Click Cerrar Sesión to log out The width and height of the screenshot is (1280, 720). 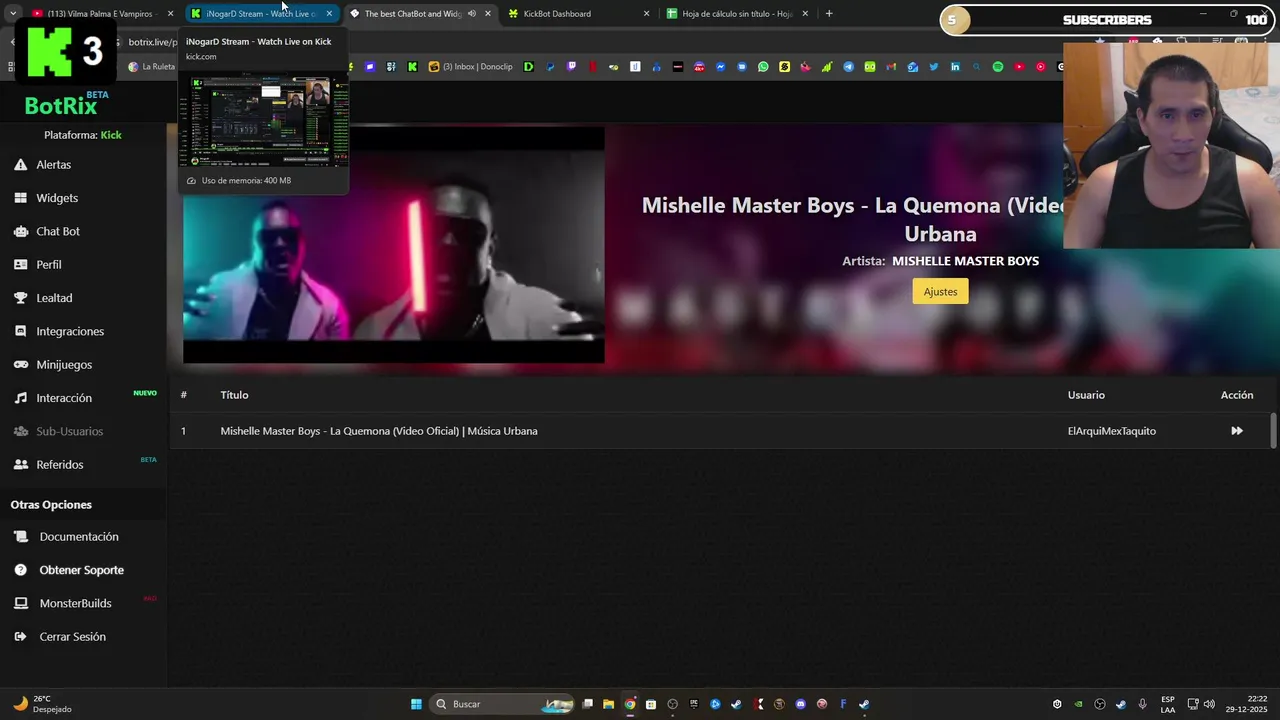[72, 637]
